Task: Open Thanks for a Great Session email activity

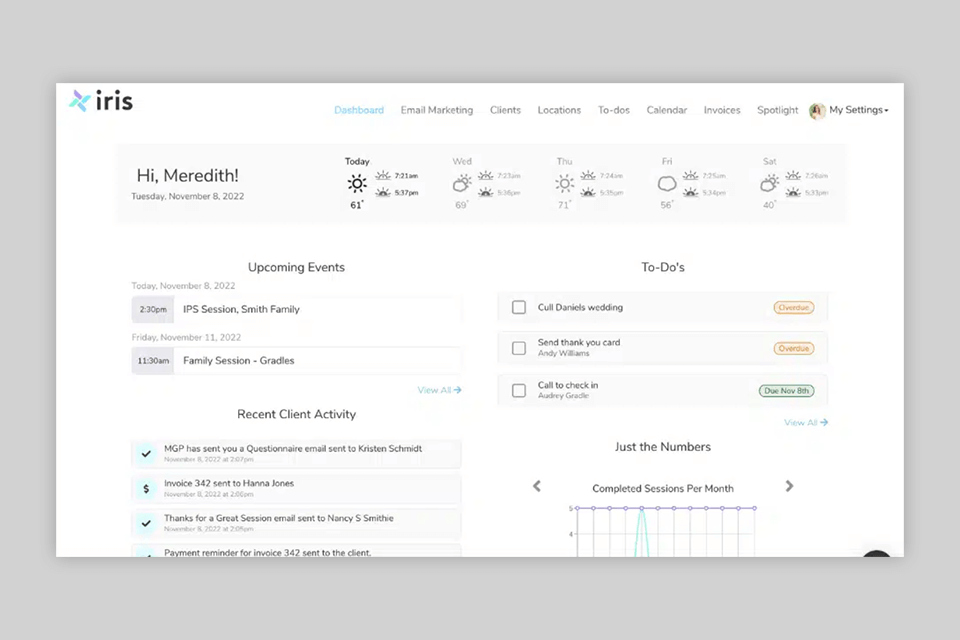Action: [296, 524]
